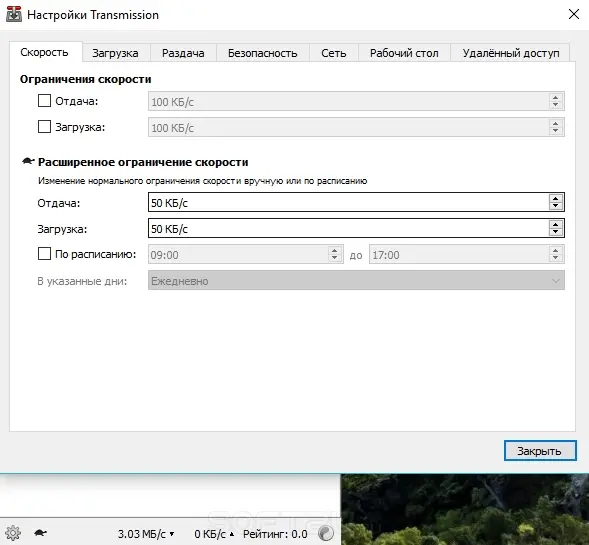Toggle turtle speed limit icon in status bar
The height and width of the screenshot is (545, 589).
click(41, 533)
